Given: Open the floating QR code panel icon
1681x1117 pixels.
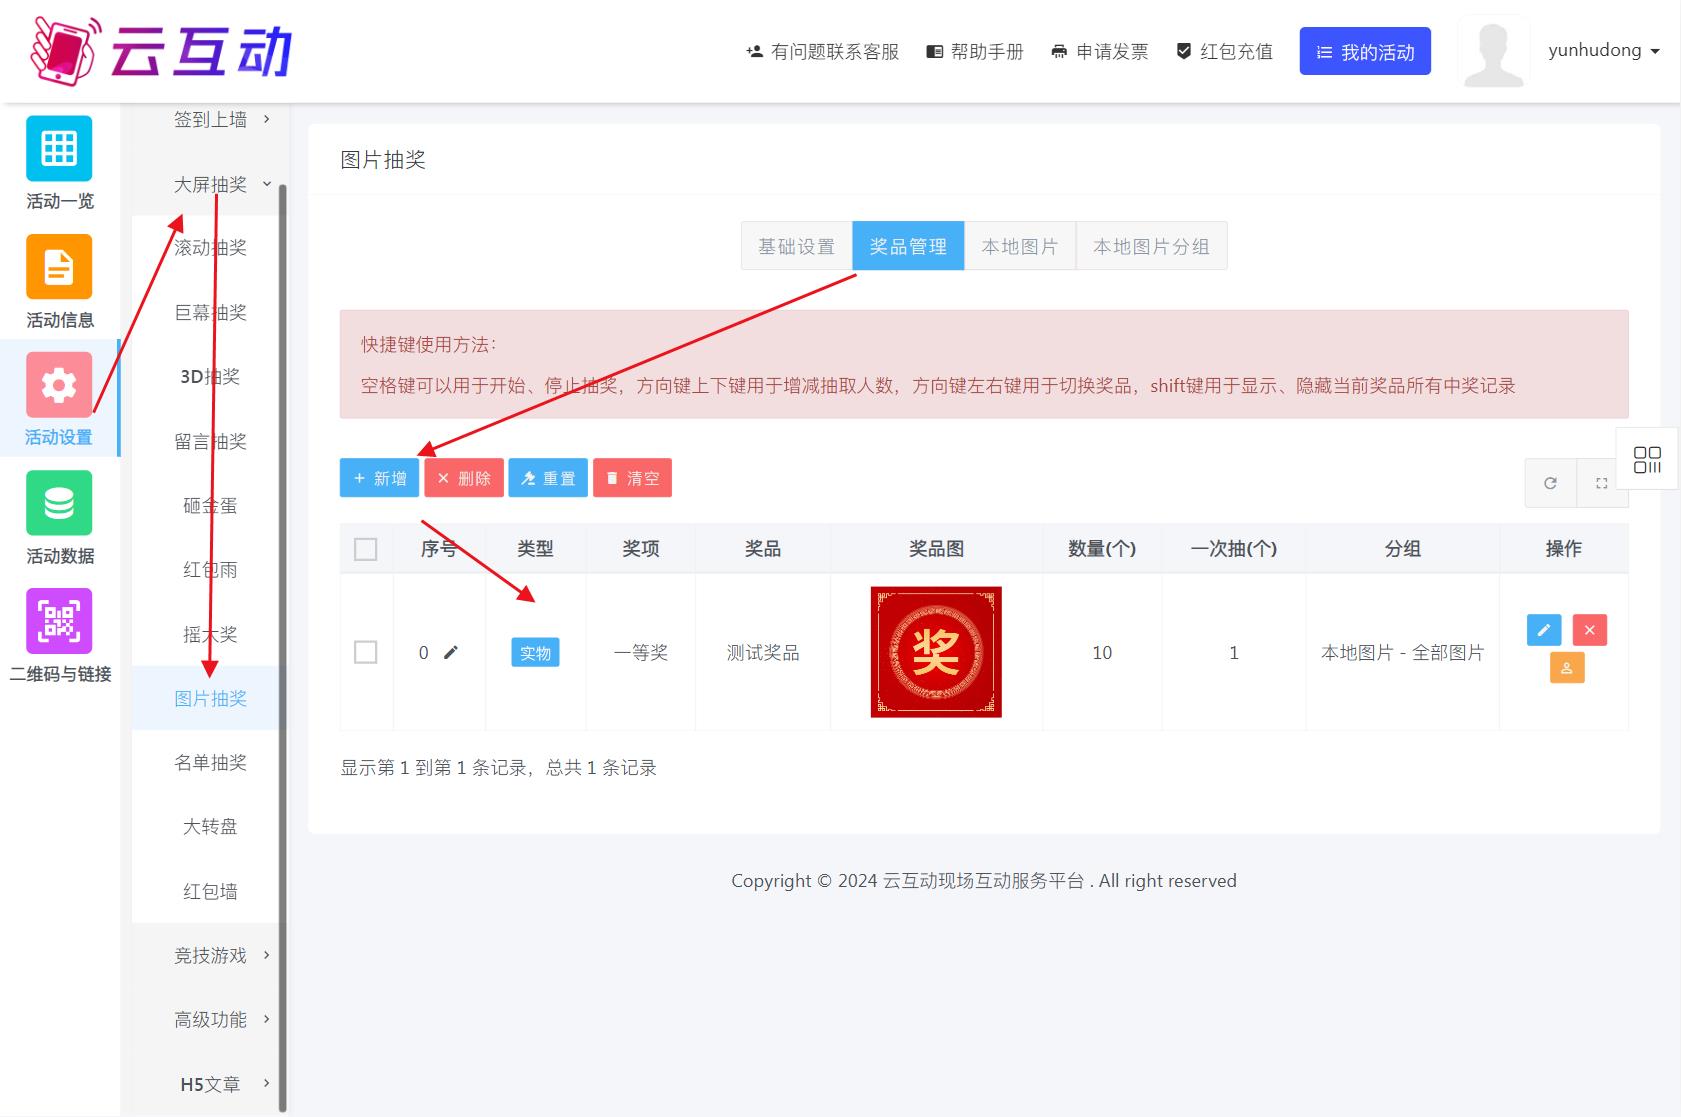Looking at the screenshot, I should click(x=1647, y=460).
